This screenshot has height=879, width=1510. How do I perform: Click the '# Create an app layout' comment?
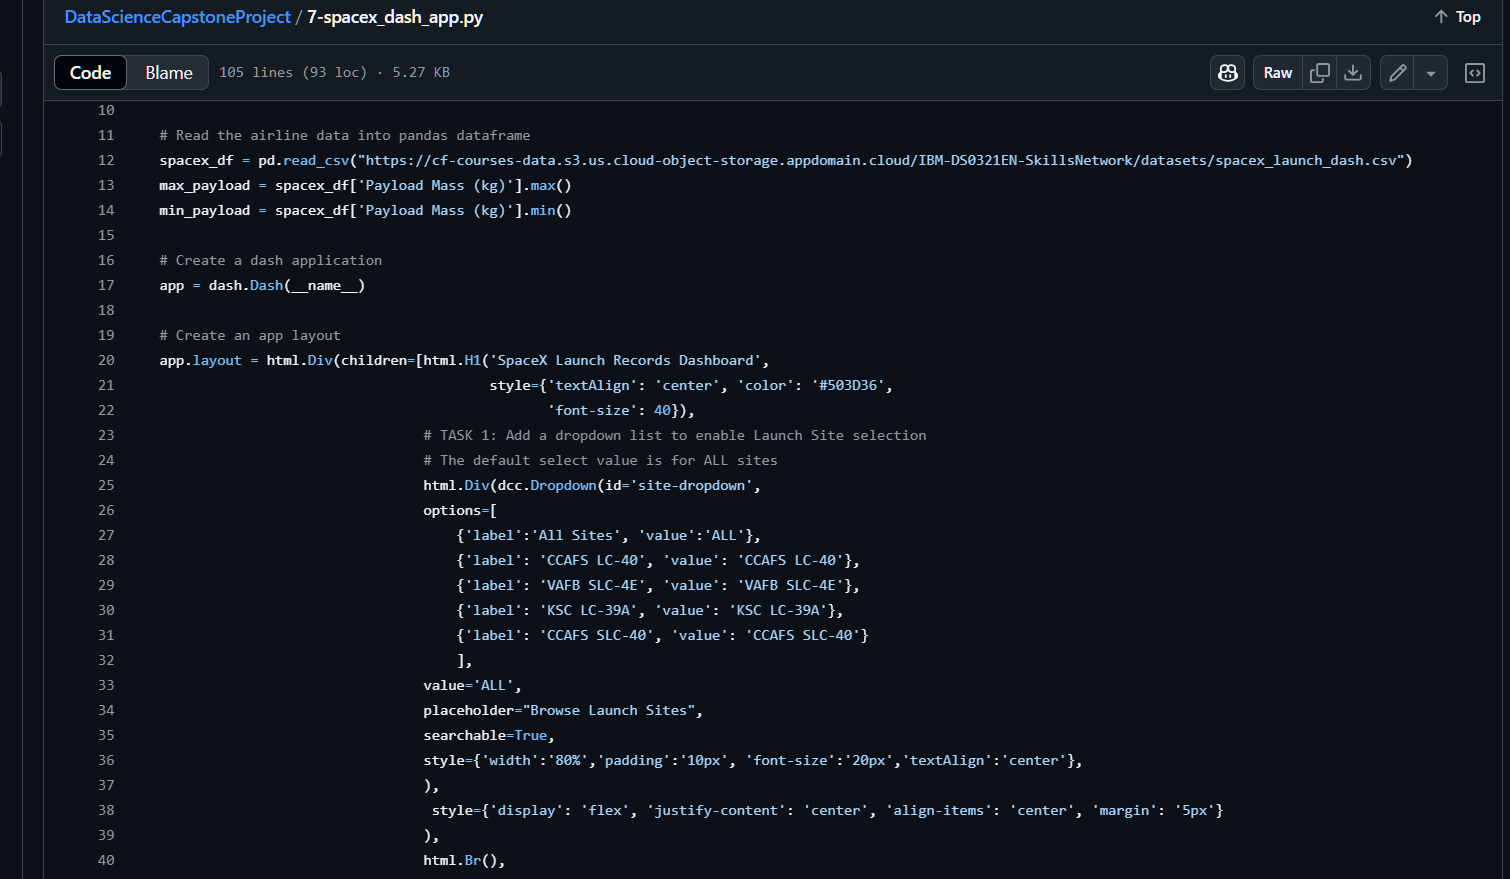pyautogui.click(x=250, y=335)
